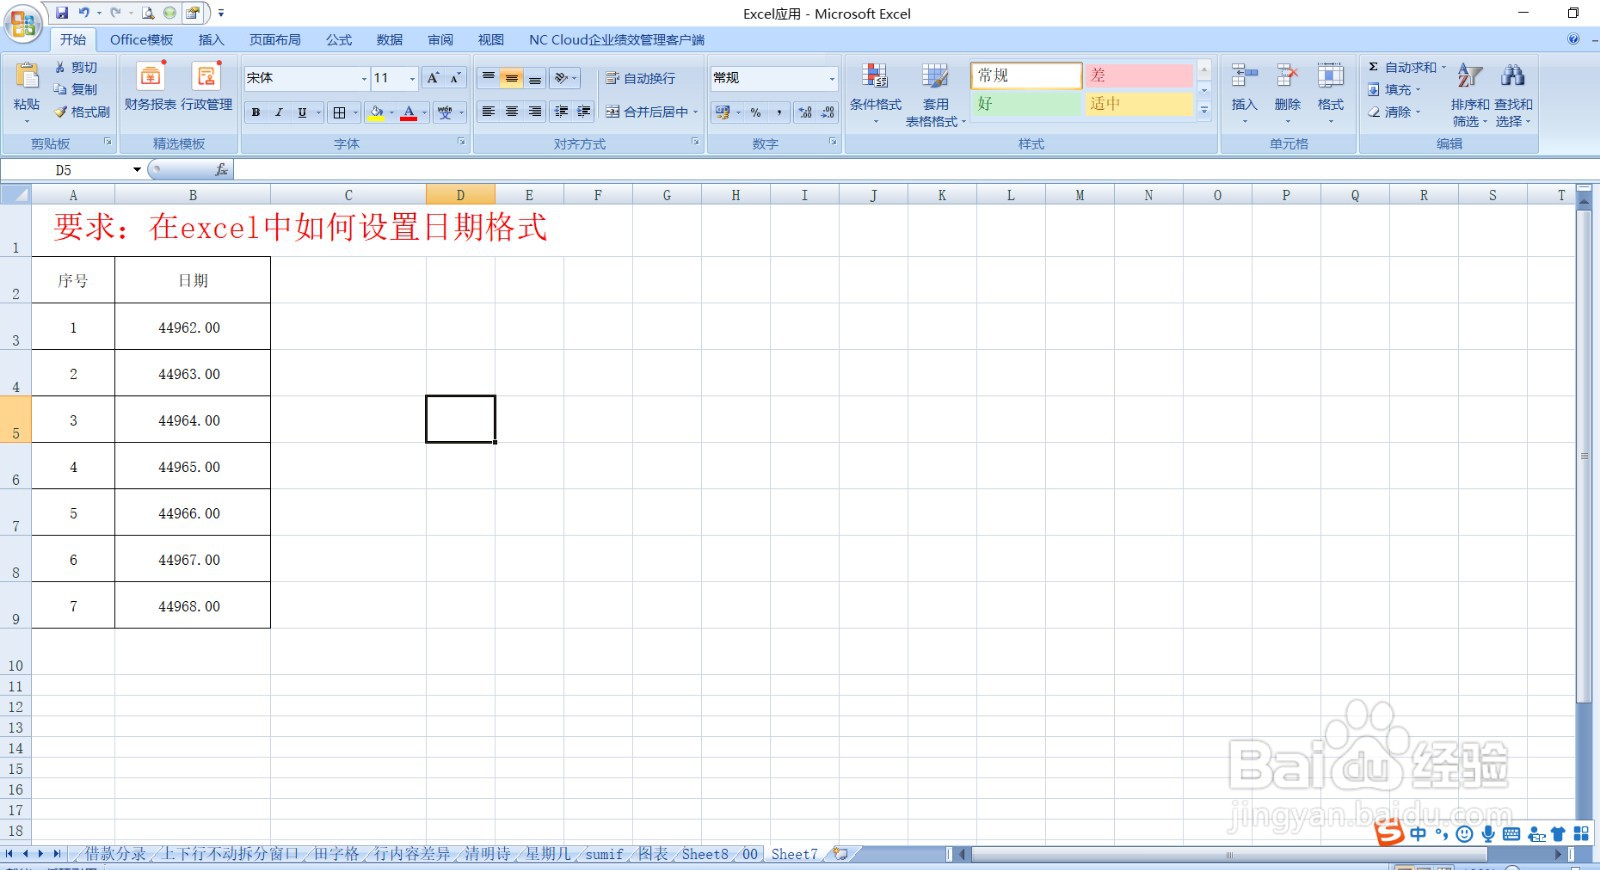
Task: Activate the Format Painter (格式刷)
Action: 82,112
